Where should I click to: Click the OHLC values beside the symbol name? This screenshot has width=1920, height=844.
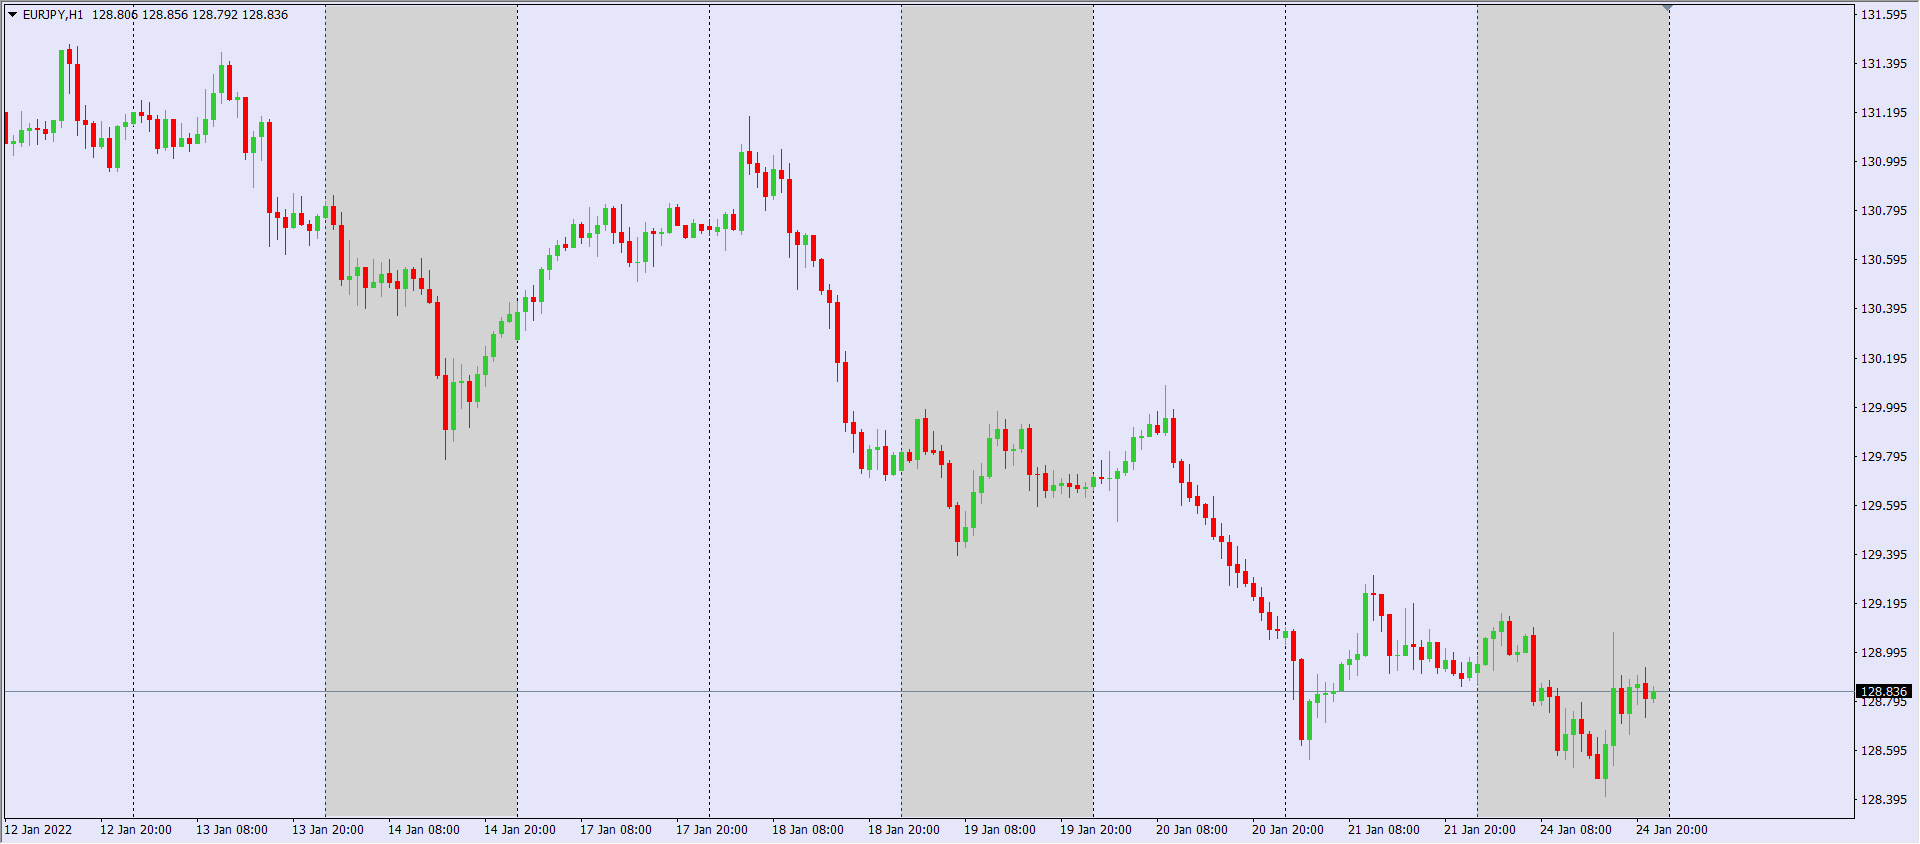click(x=190, y=15)
